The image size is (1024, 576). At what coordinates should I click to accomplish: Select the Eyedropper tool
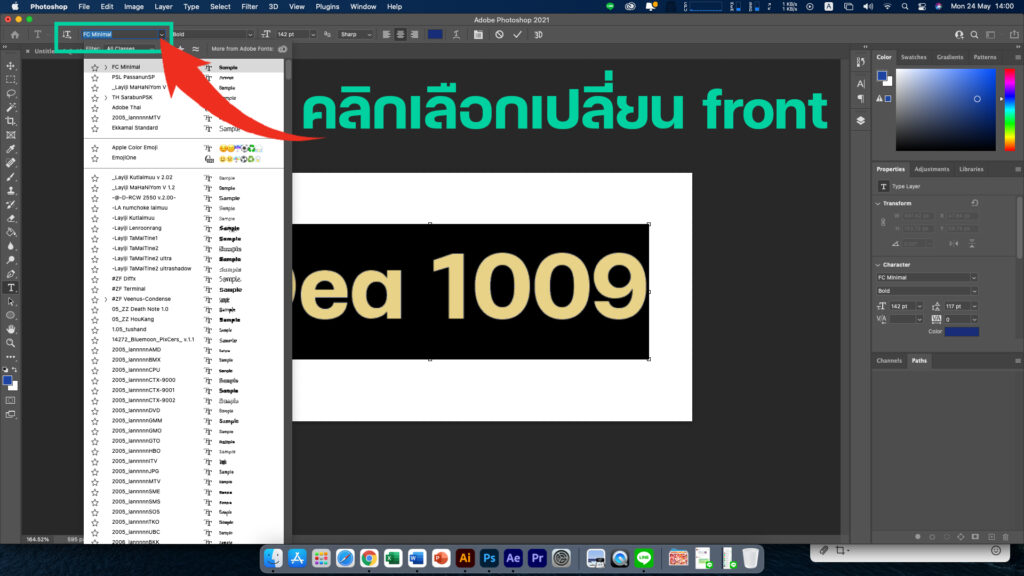pos(11,149)
